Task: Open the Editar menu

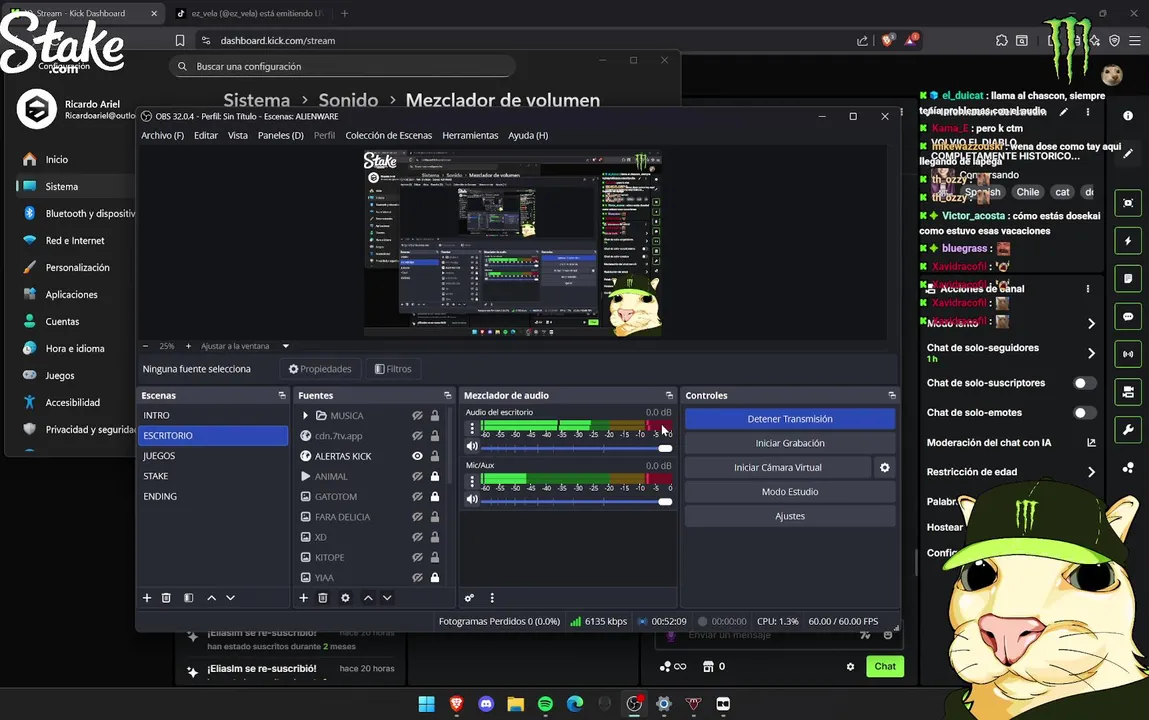Action: (206, 136)
